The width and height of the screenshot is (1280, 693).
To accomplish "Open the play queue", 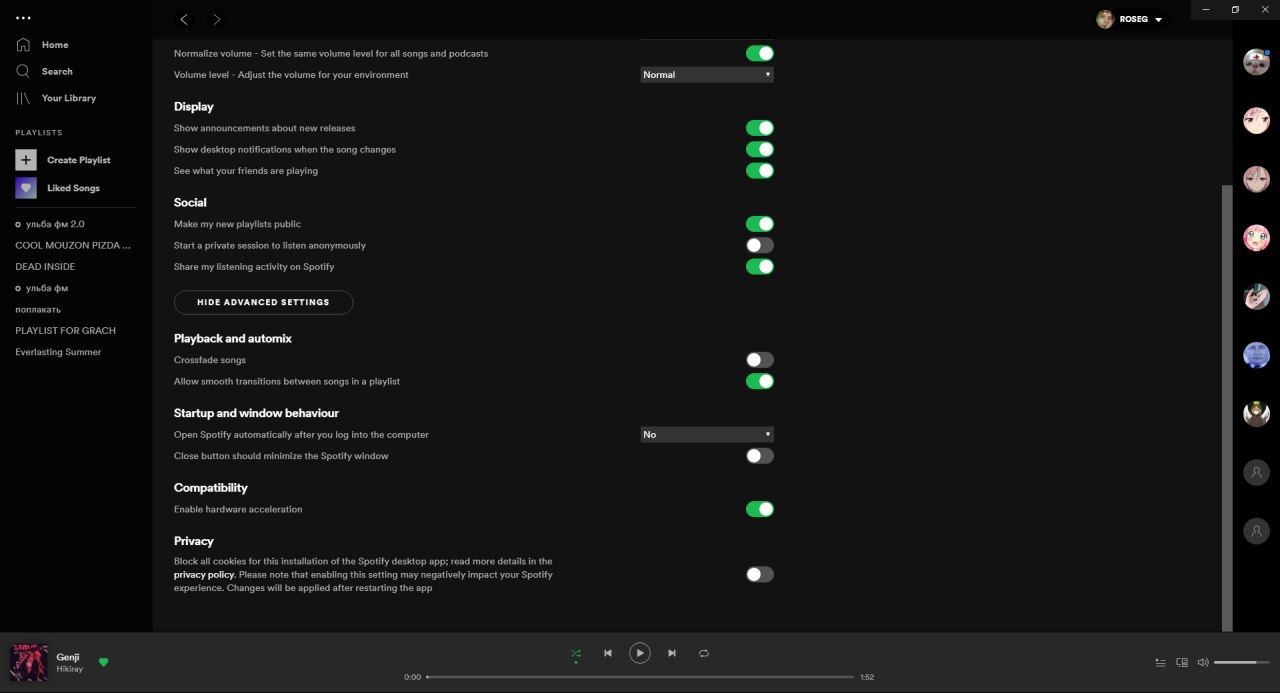I will (x=1160, y=662).
